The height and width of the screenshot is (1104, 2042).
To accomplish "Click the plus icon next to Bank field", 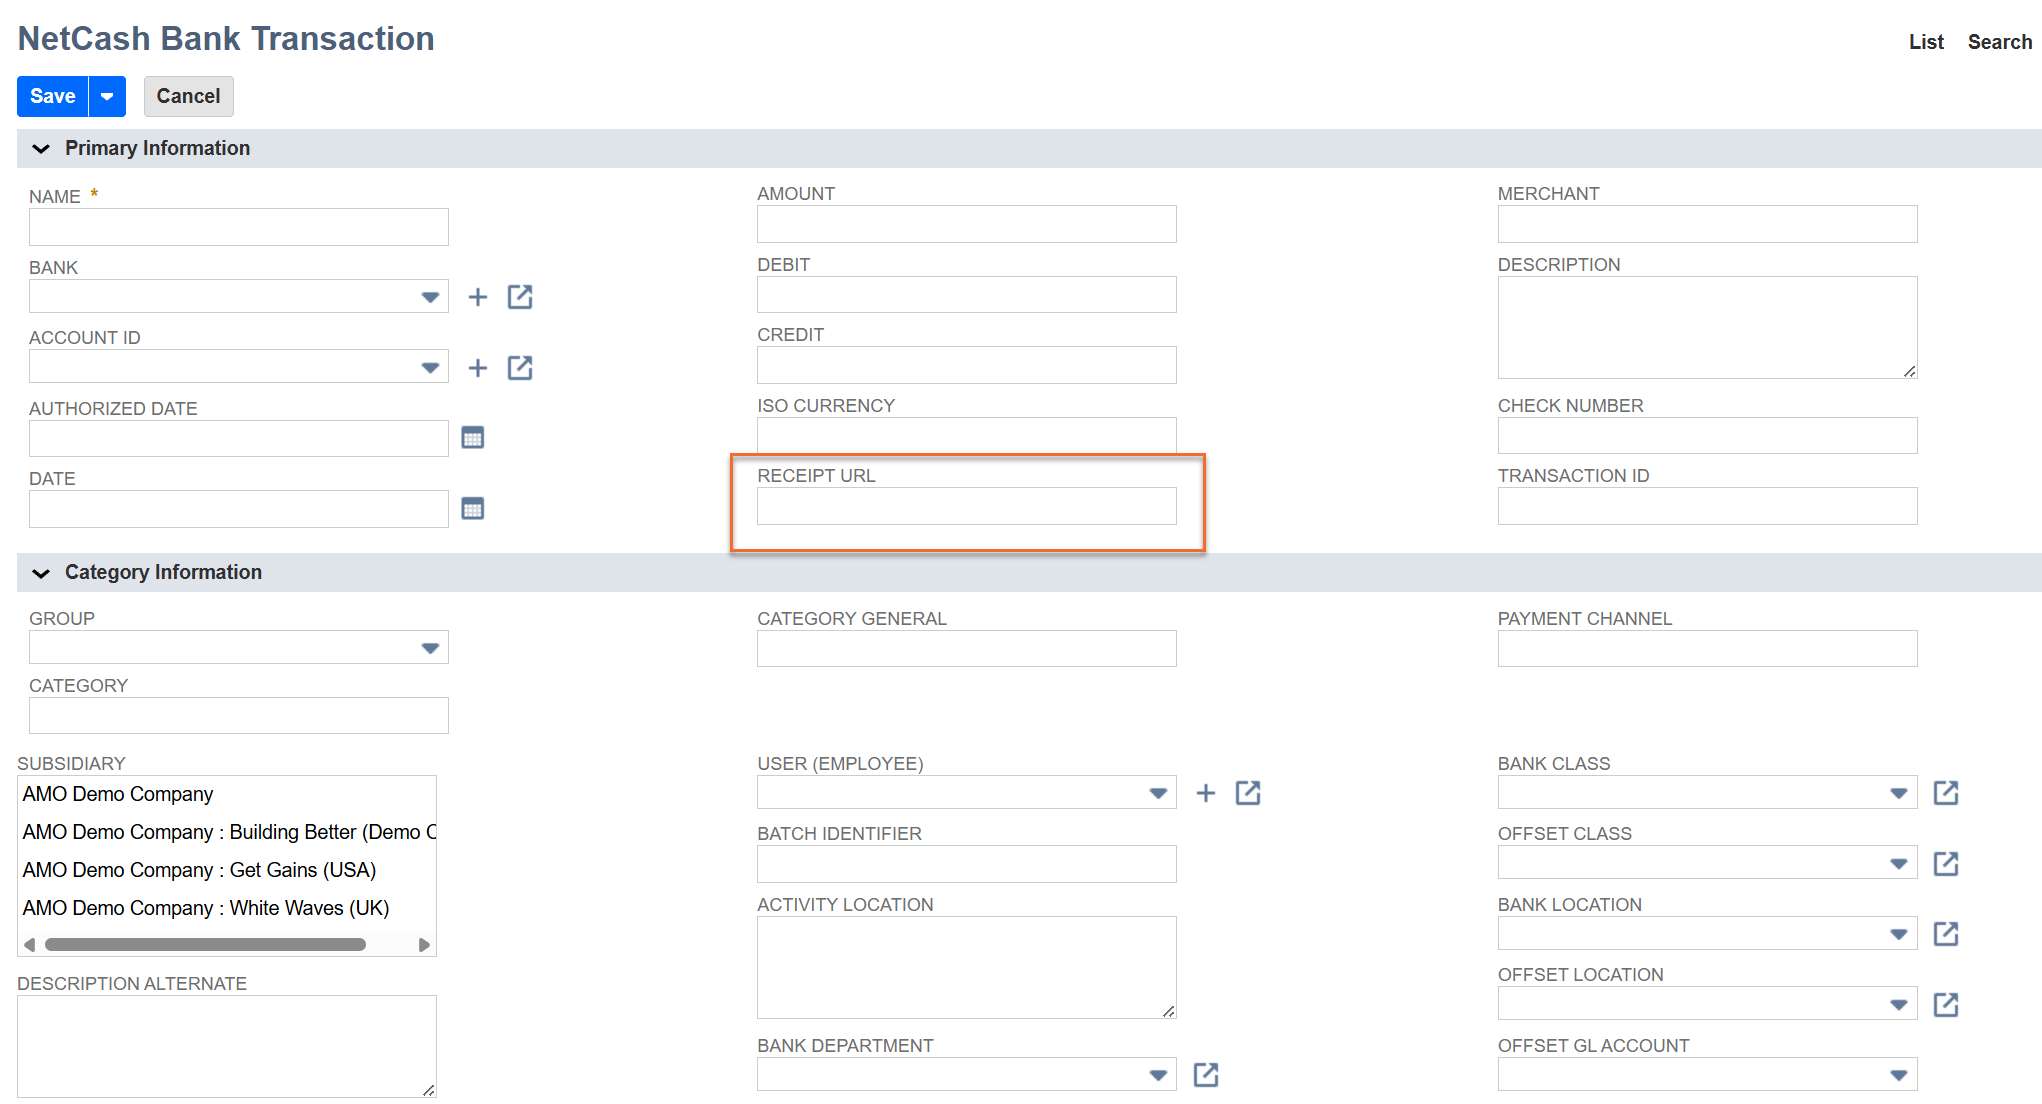I will tap(478, 297).
